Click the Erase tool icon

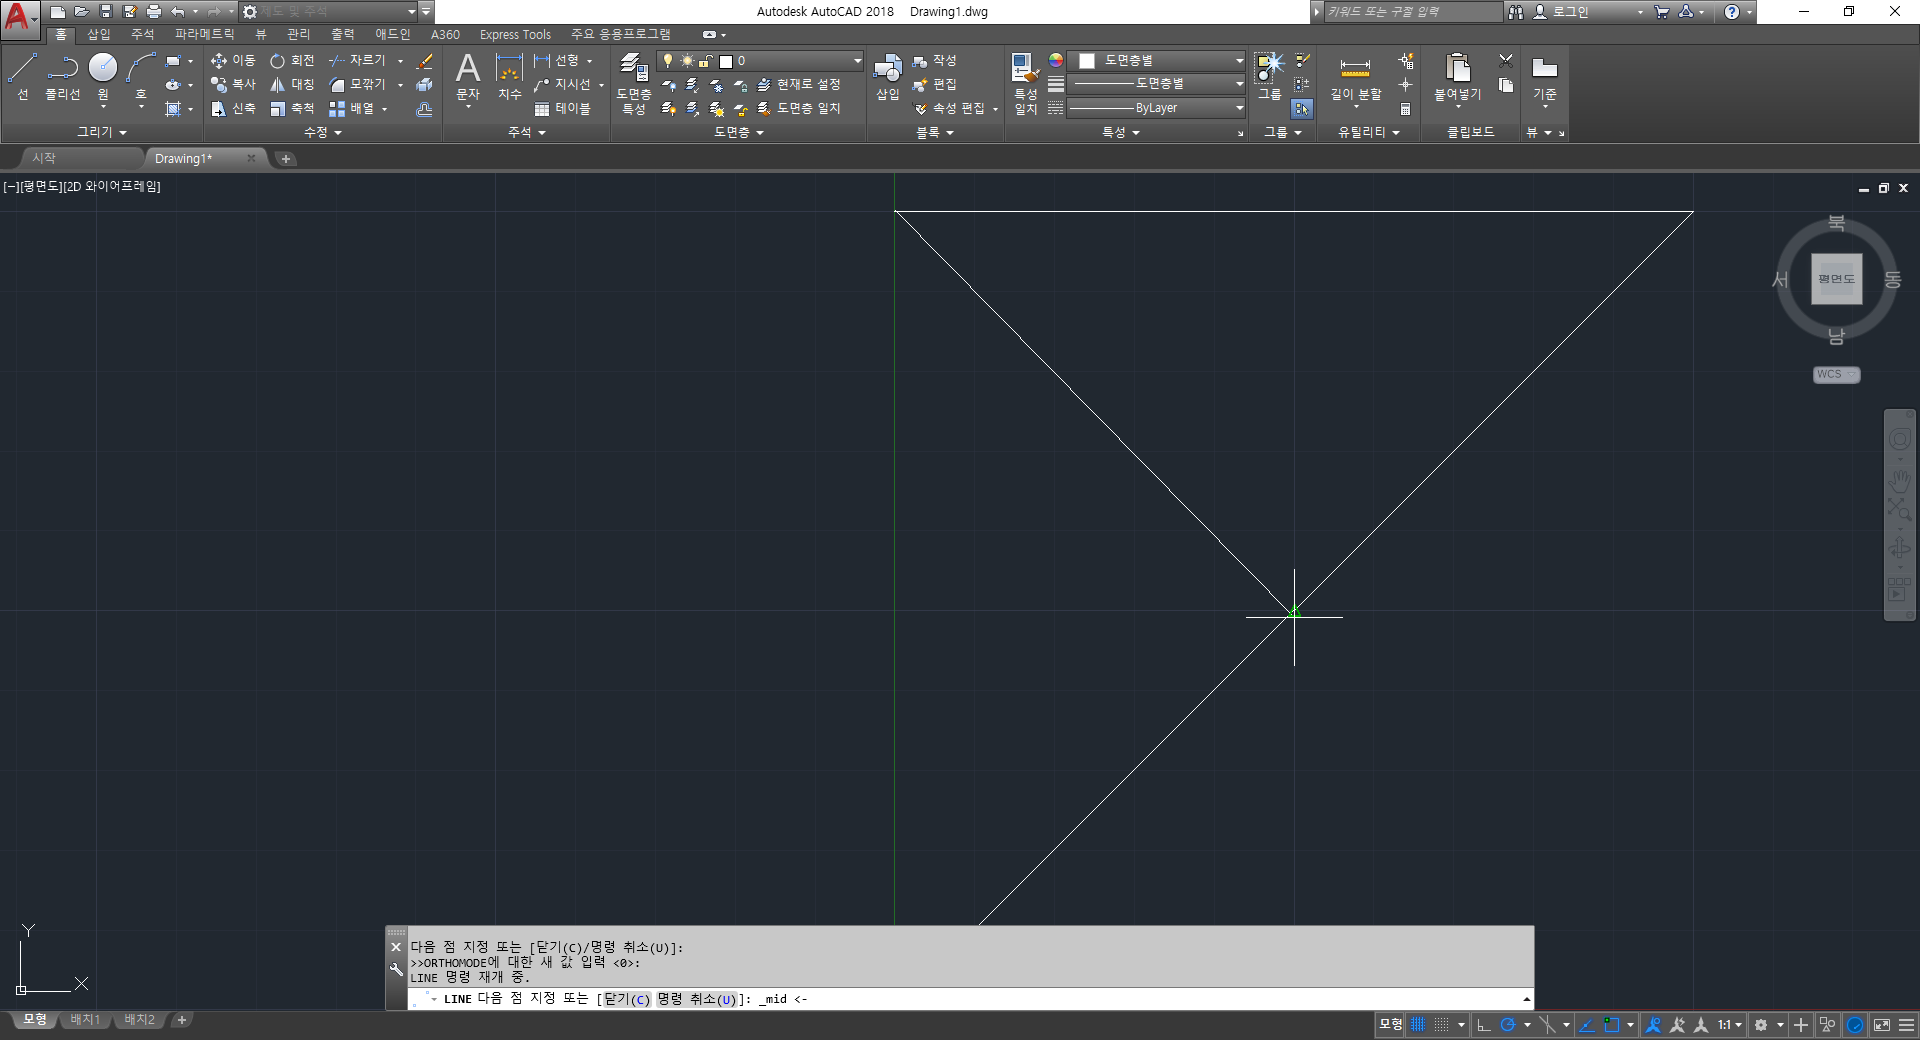(x=424, y=61)
